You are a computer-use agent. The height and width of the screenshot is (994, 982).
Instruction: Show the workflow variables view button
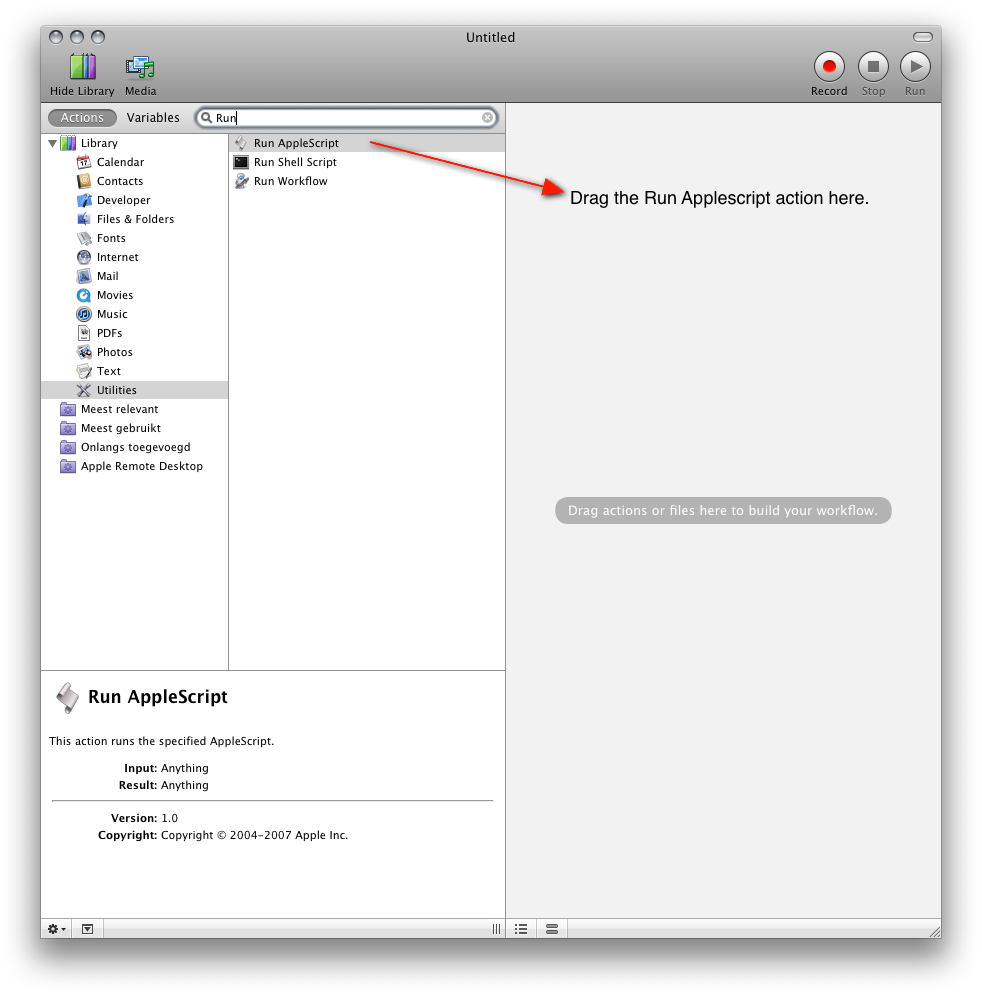point(552,929)
